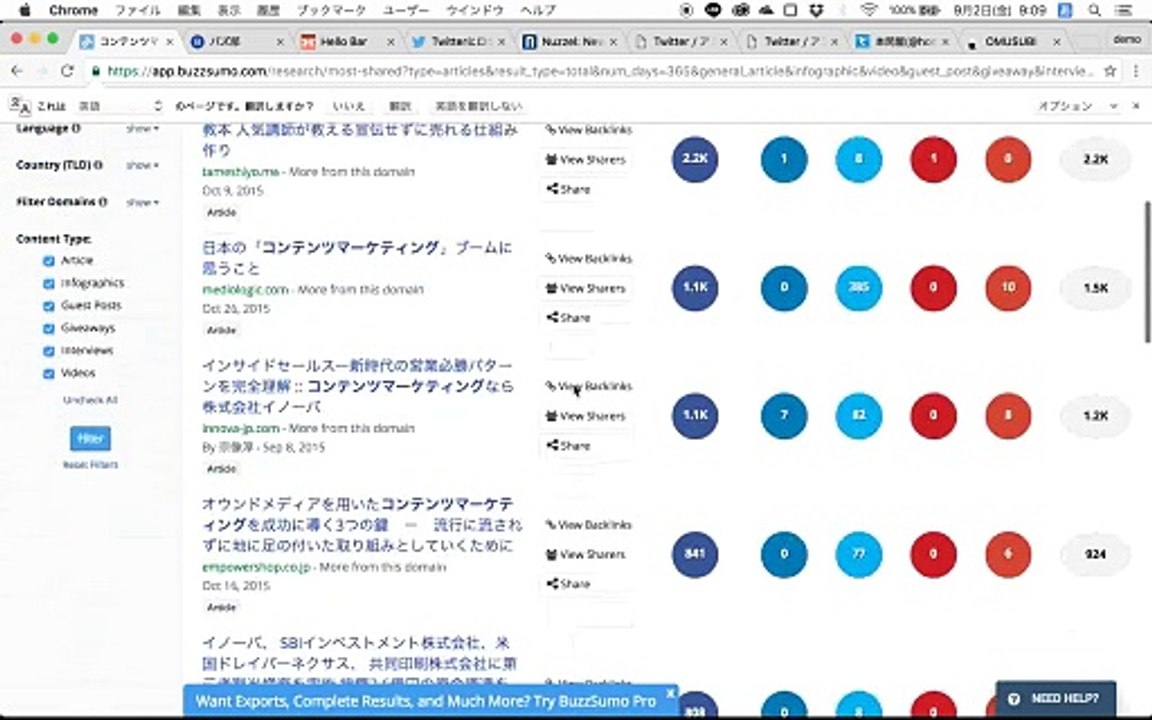Uncheck the Interviews checkbox

click(x=48, y=351)
